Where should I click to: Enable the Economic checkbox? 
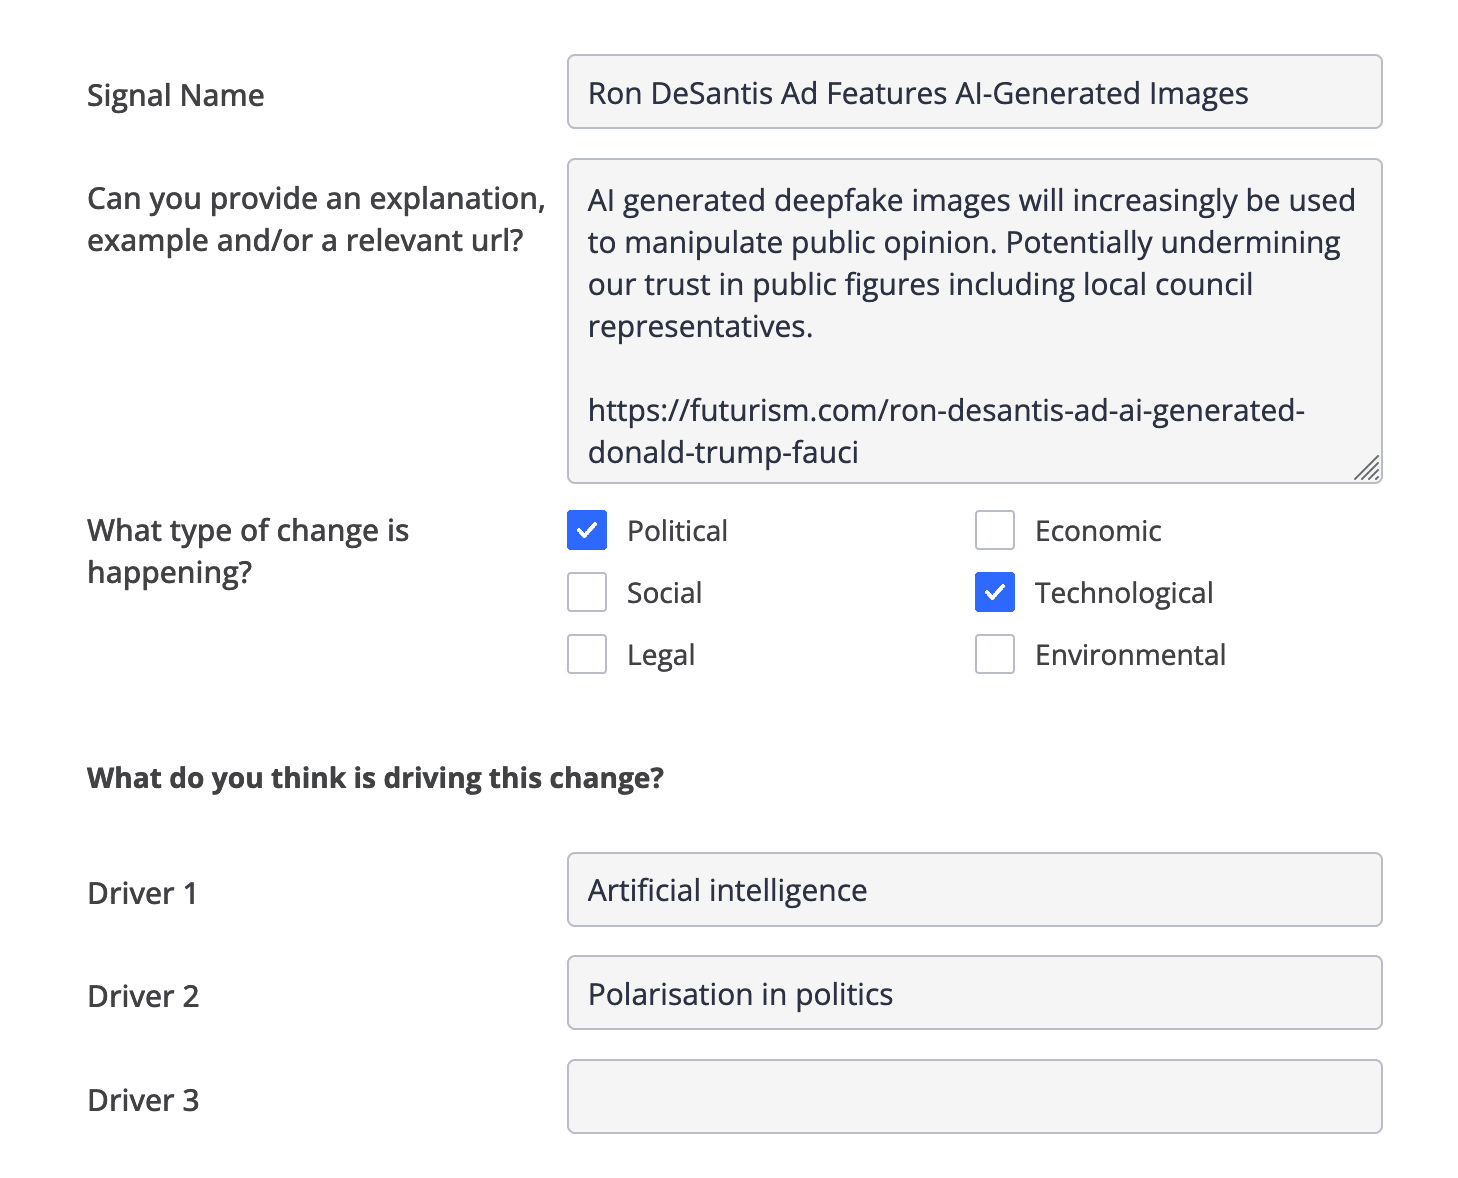coord(995,531)
